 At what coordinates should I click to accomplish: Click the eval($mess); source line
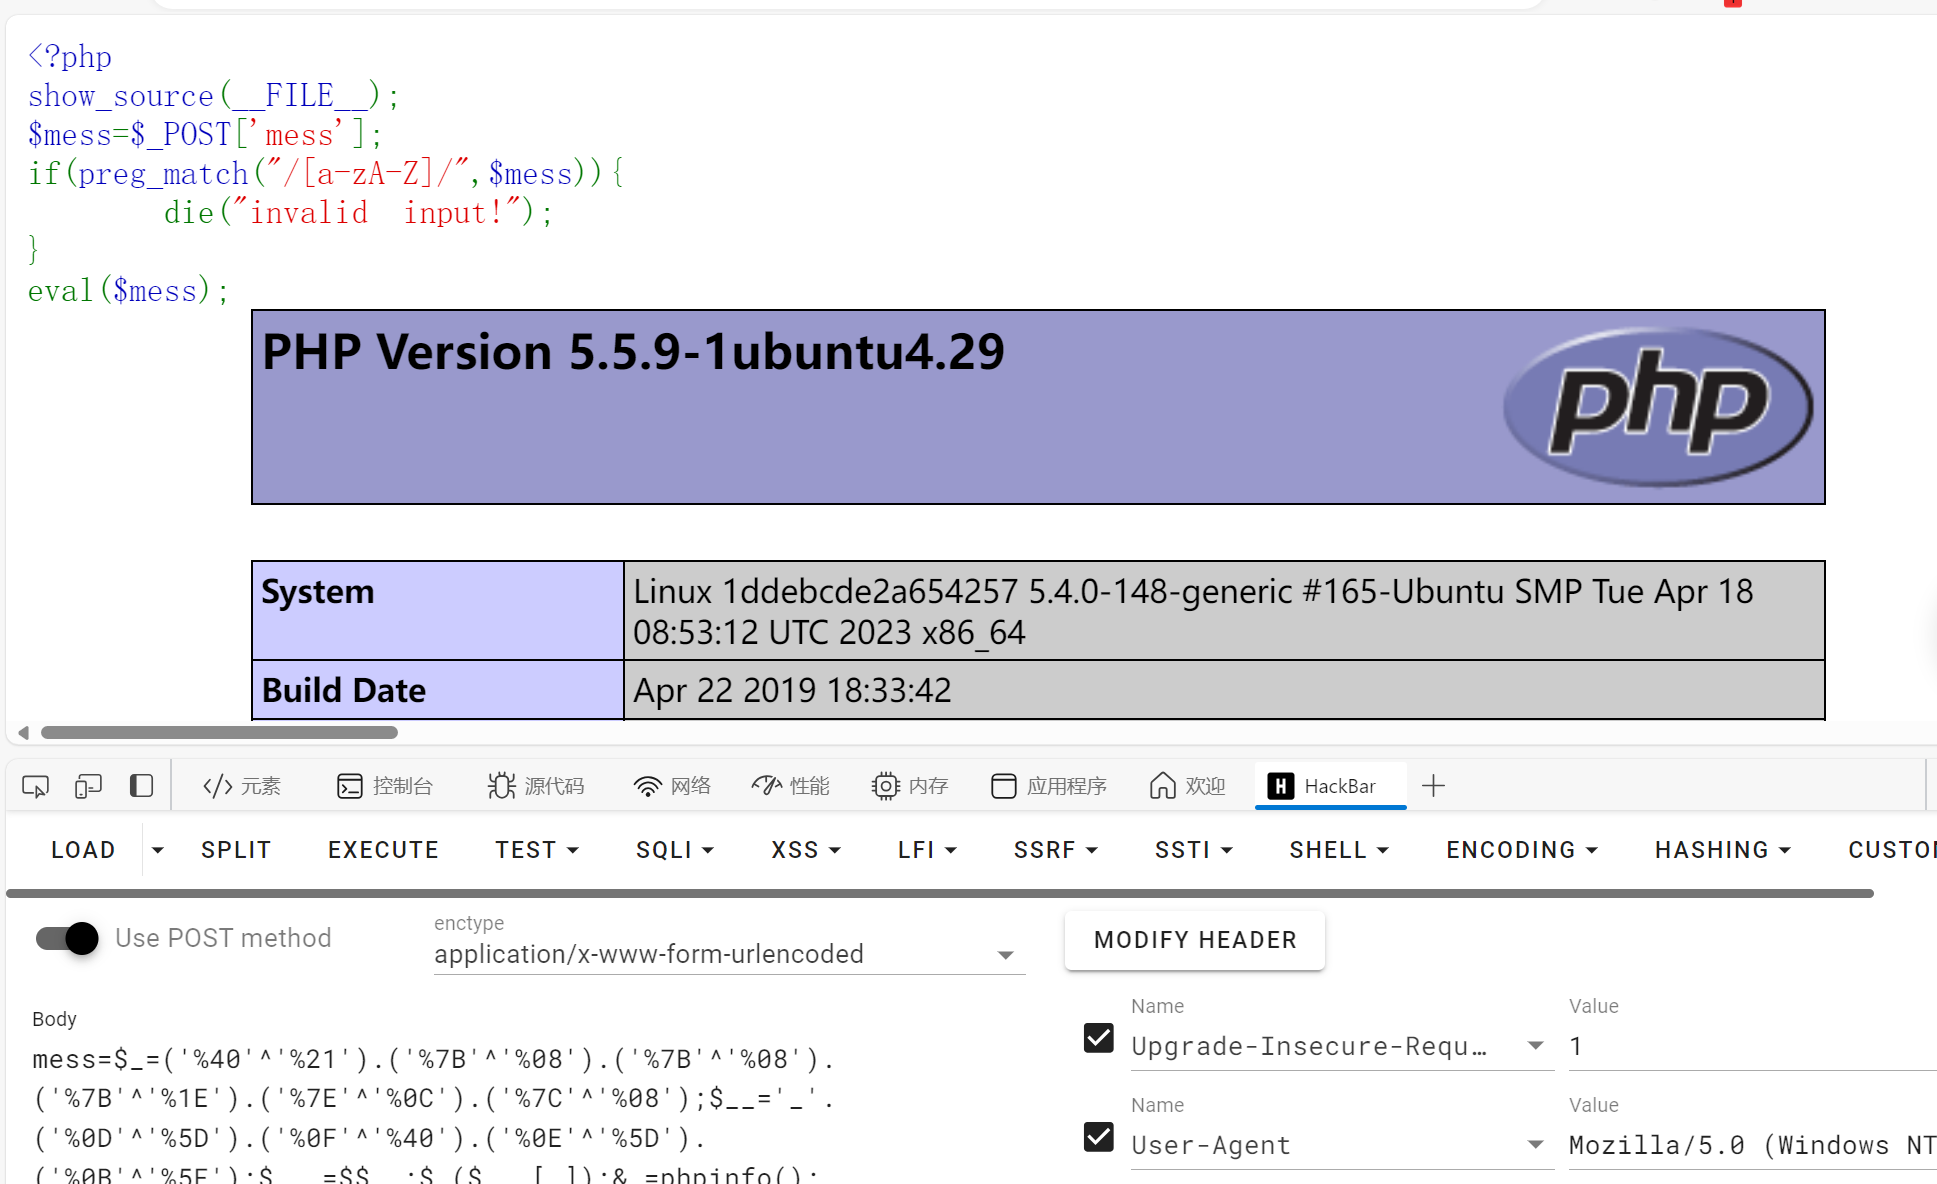[128, 291]
